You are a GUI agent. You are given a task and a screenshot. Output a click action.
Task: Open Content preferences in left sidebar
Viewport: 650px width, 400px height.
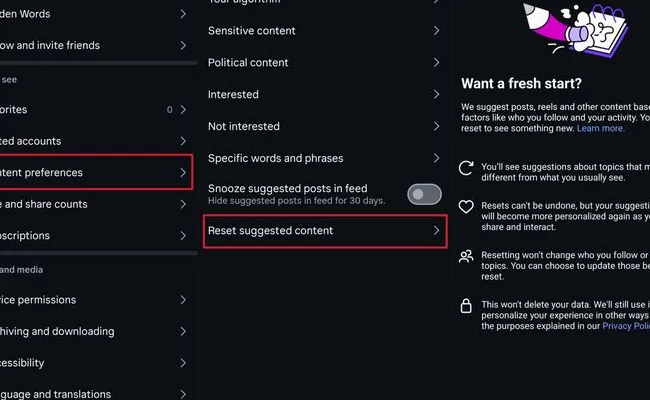(x=95, y=173)
